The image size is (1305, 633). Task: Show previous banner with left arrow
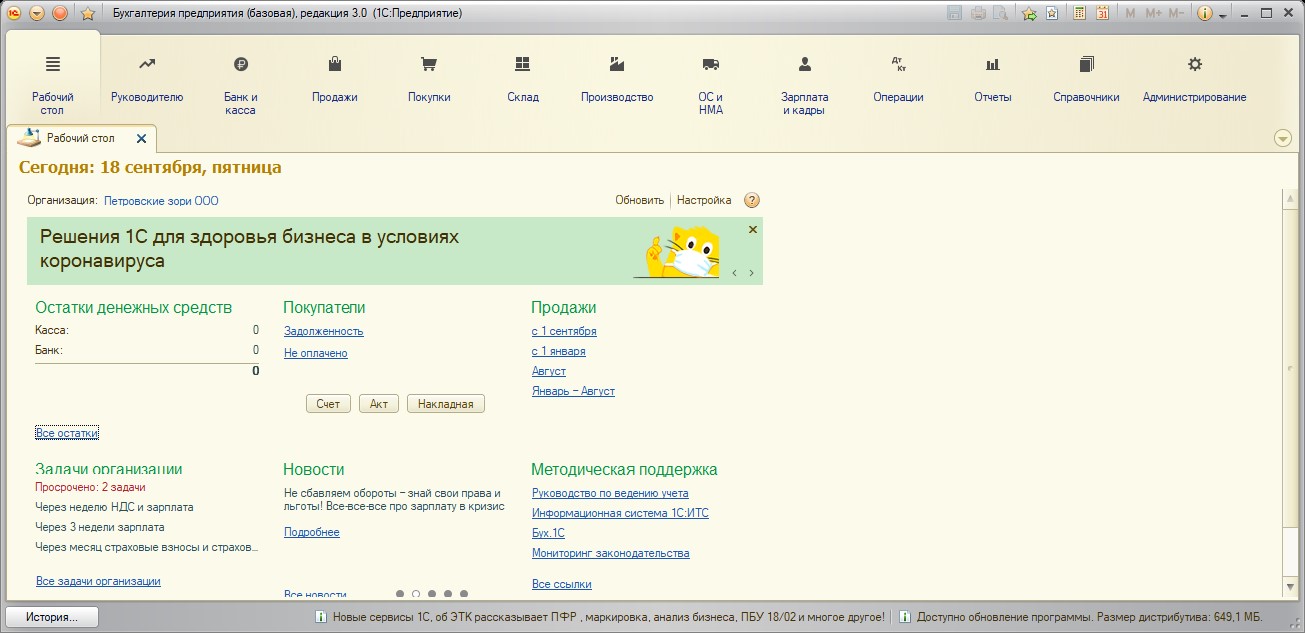pos(734,273)
